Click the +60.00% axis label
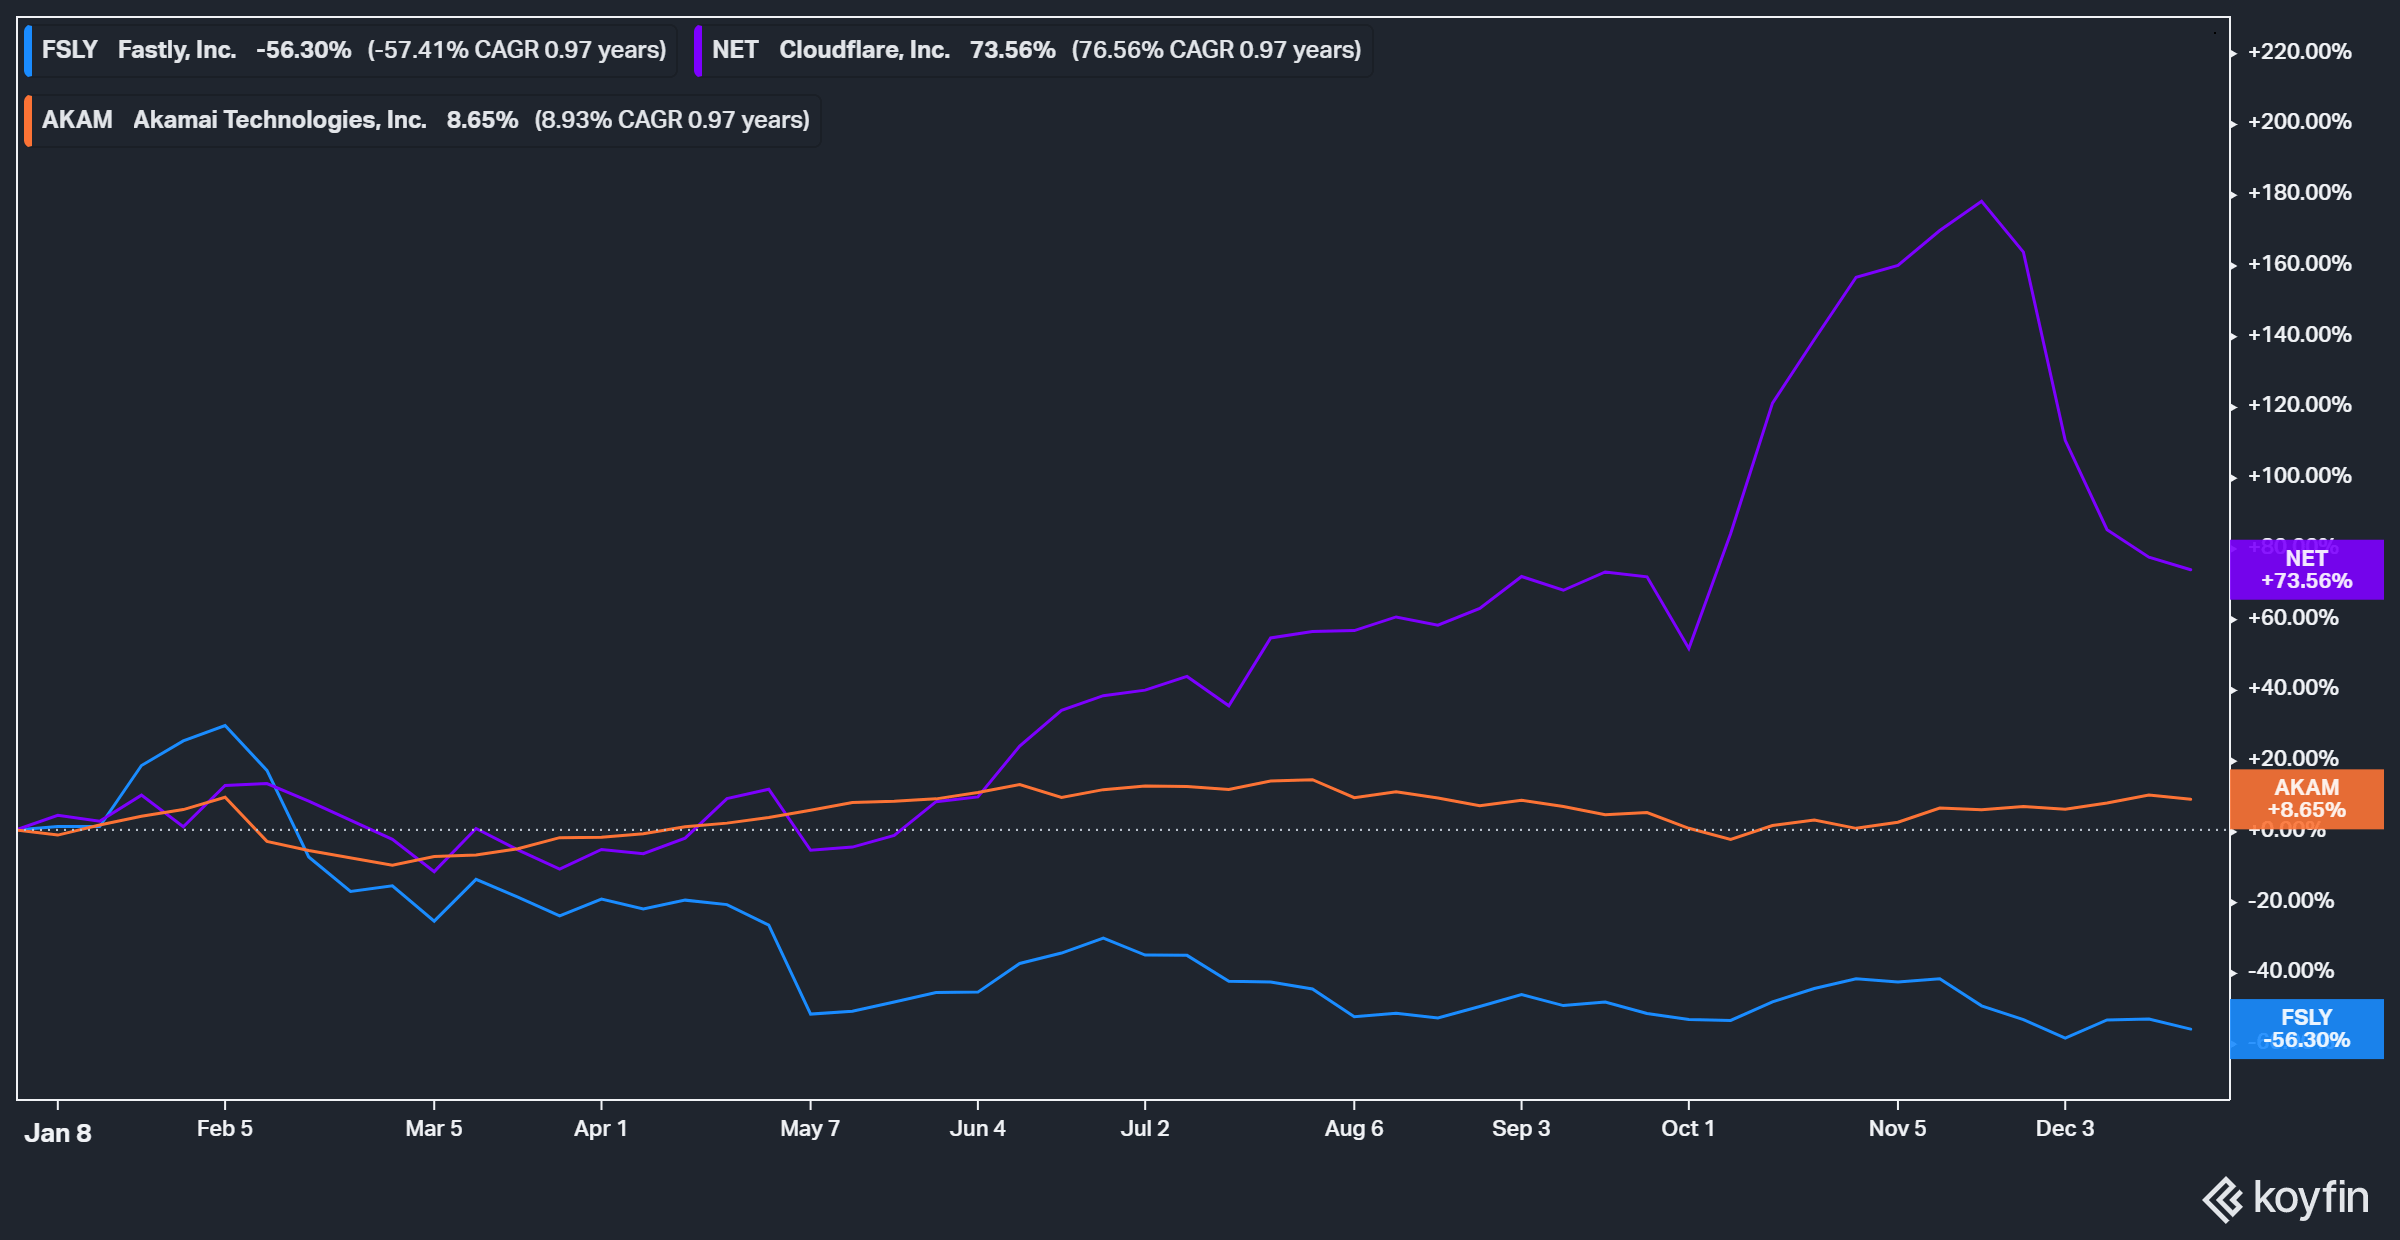 point(2294,618)
